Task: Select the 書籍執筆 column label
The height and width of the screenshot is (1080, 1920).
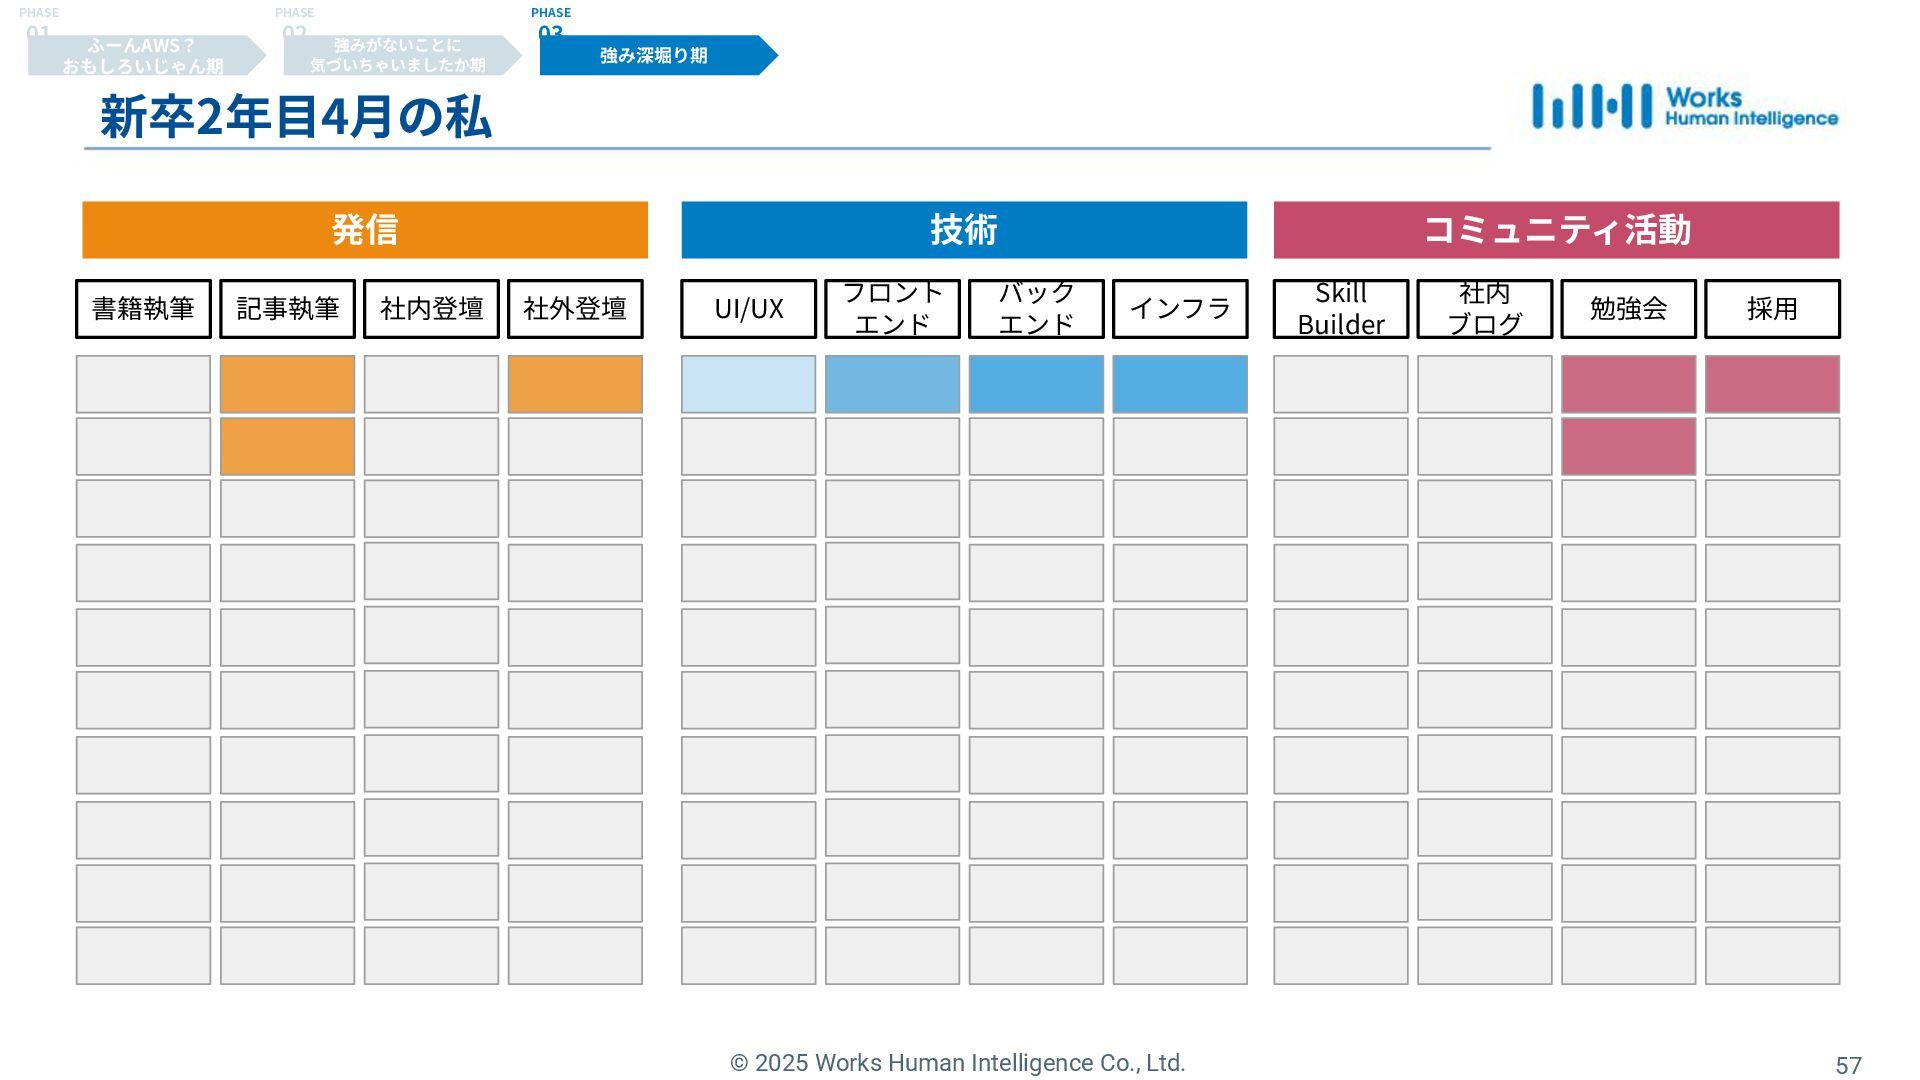Action: coord(143,309)
